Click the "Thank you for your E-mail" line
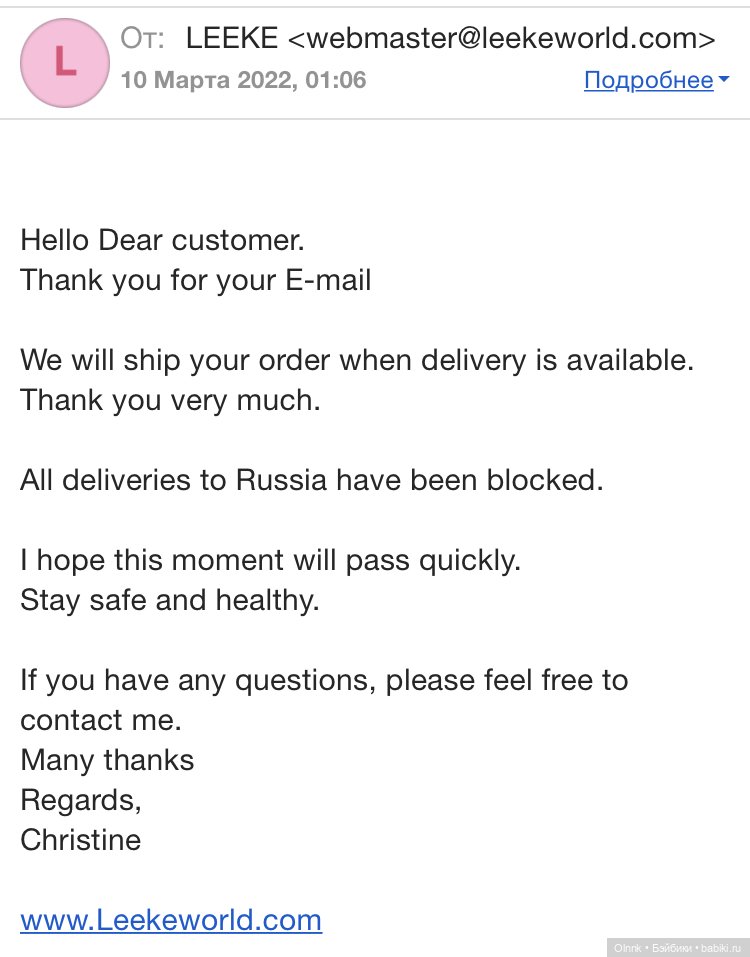 tap(196, 280)
